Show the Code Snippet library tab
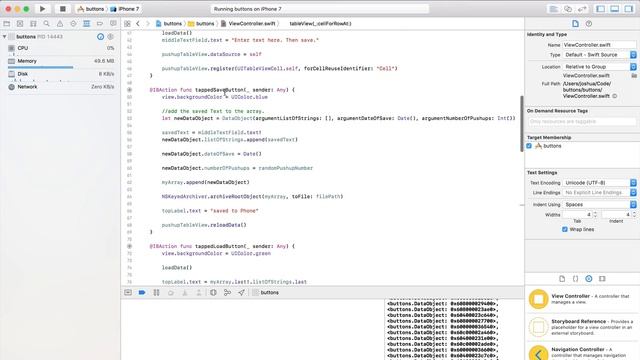Screen dimensions: 640x360 click(x=576, y=279)
